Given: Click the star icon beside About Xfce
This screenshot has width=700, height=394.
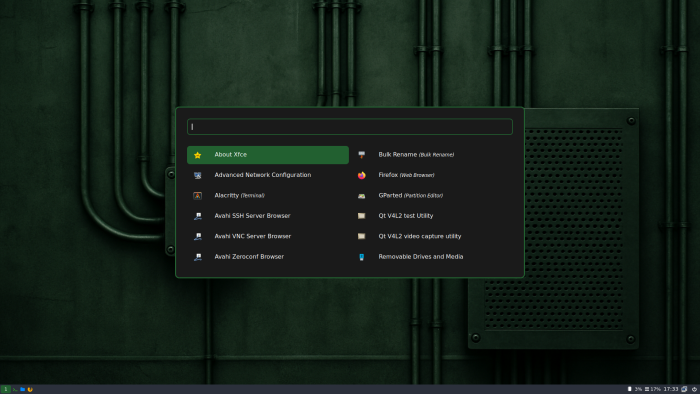Looking at the screenshot, I should coord(197,155).
